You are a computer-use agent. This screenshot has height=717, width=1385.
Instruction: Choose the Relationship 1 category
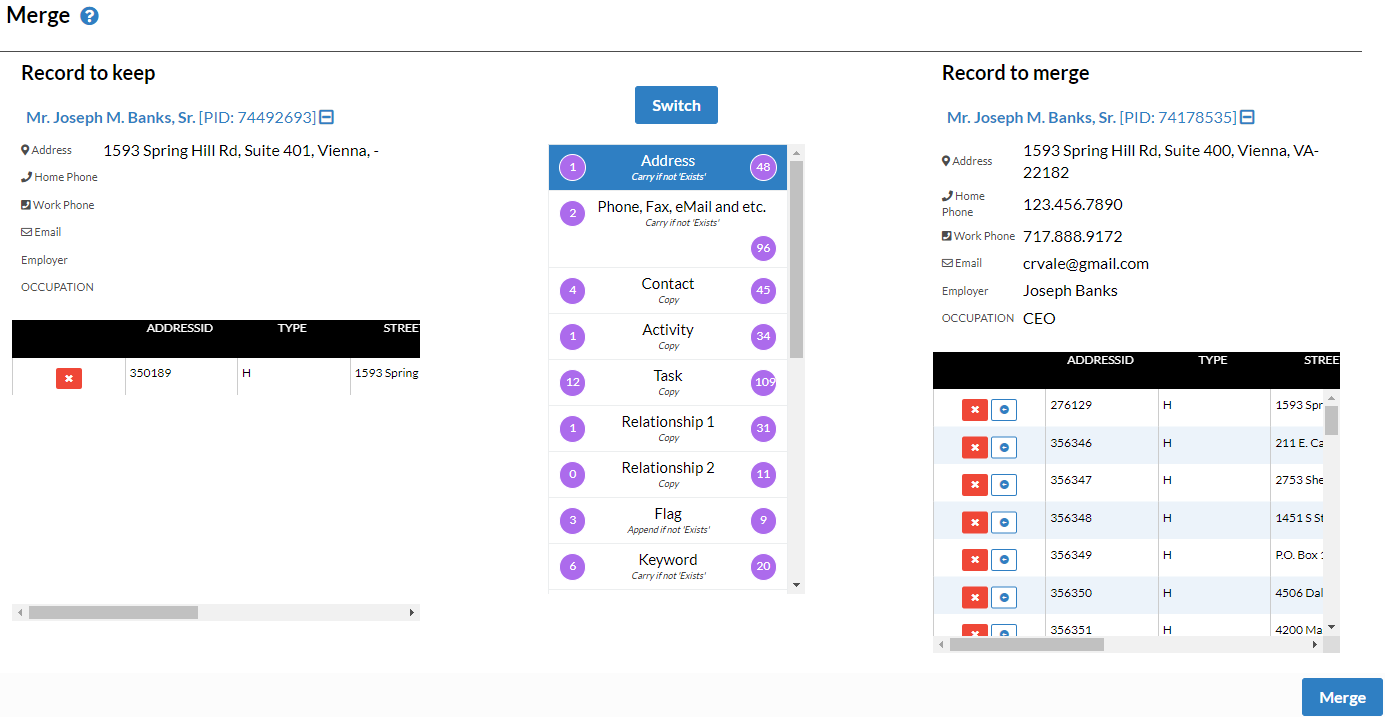click(x=667, y=428)
